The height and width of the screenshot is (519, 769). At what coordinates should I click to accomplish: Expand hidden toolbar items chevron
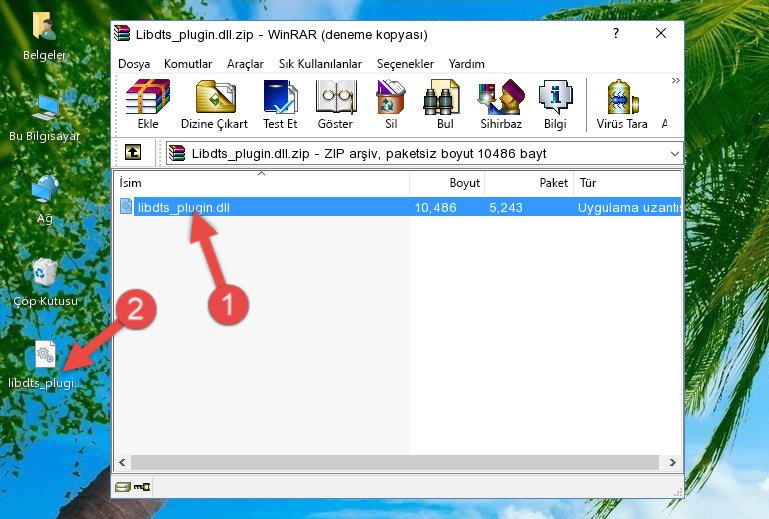675,80
